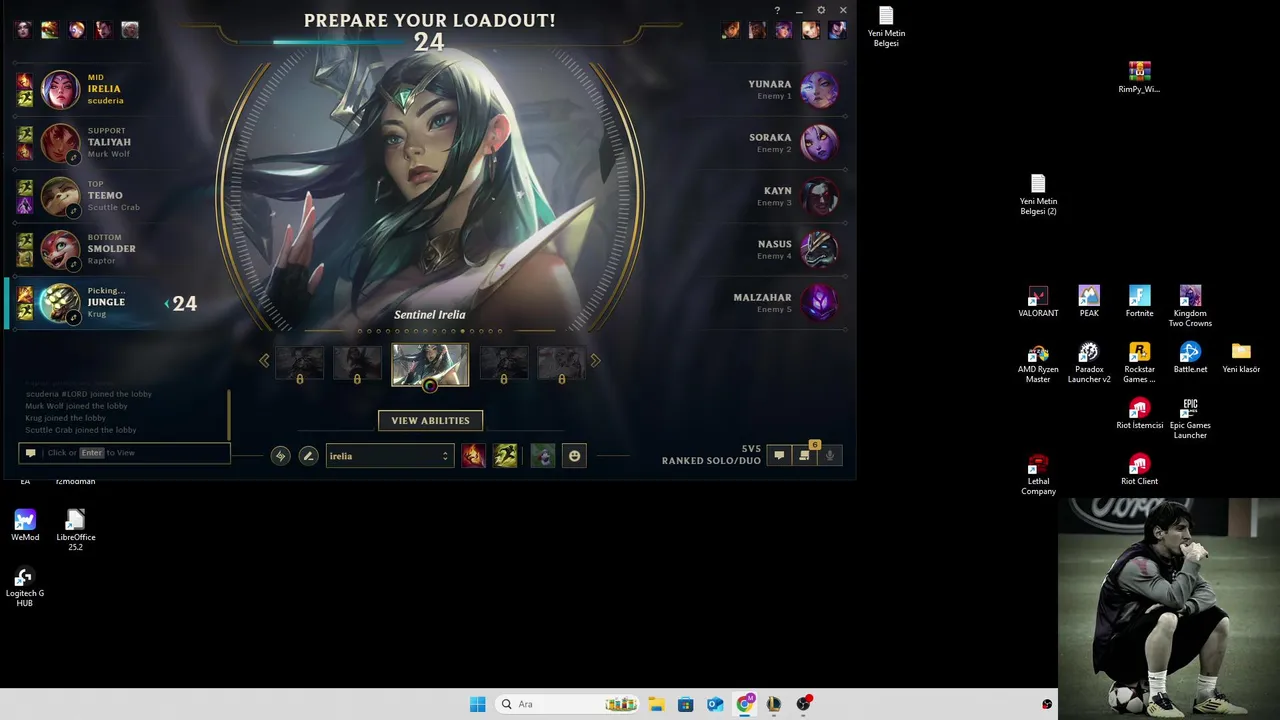Click the View Abilities button
The width and height of the screenshot is (1280, 720).
(x=430, y=420)
